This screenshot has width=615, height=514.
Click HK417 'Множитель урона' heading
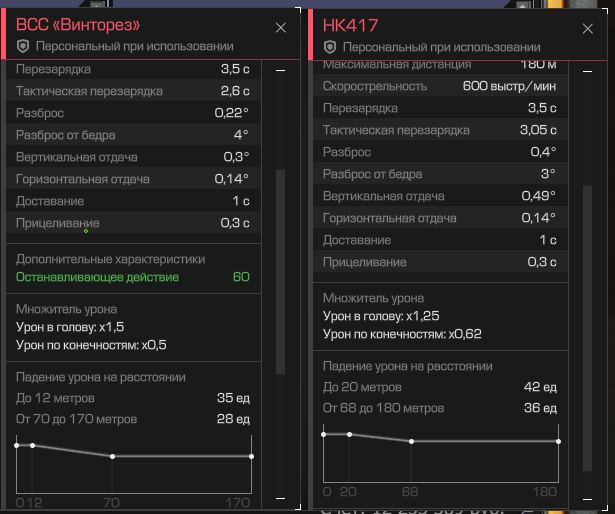(373, 298)
